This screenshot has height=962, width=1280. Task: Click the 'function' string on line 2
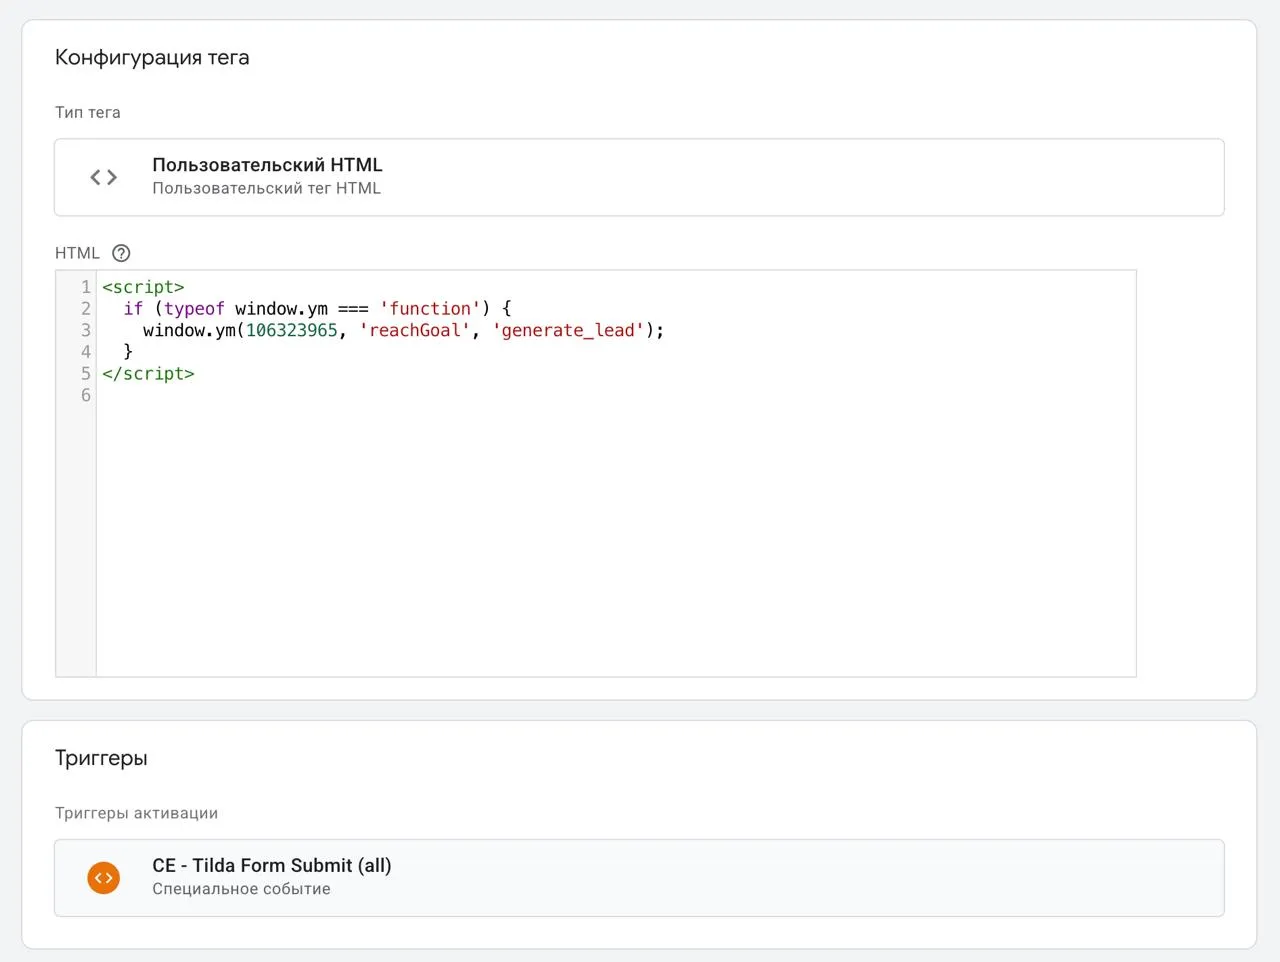coord(430,309)
